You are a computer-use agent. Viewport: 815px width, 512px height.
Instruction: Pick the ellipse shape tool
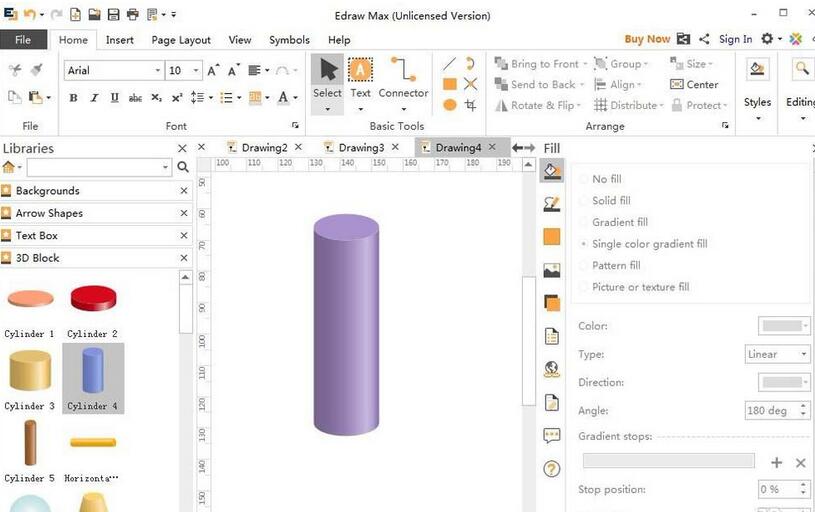450,105
